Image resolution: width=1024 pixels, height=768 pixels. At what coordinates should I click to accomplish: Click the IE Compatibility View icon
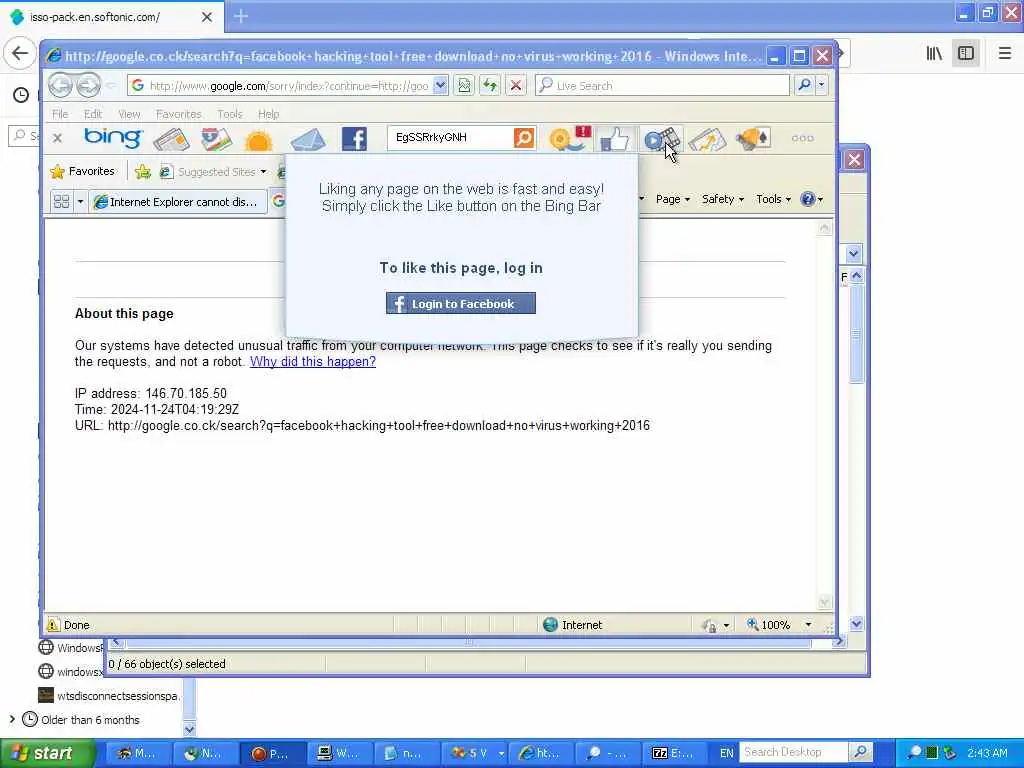(464, 86)
